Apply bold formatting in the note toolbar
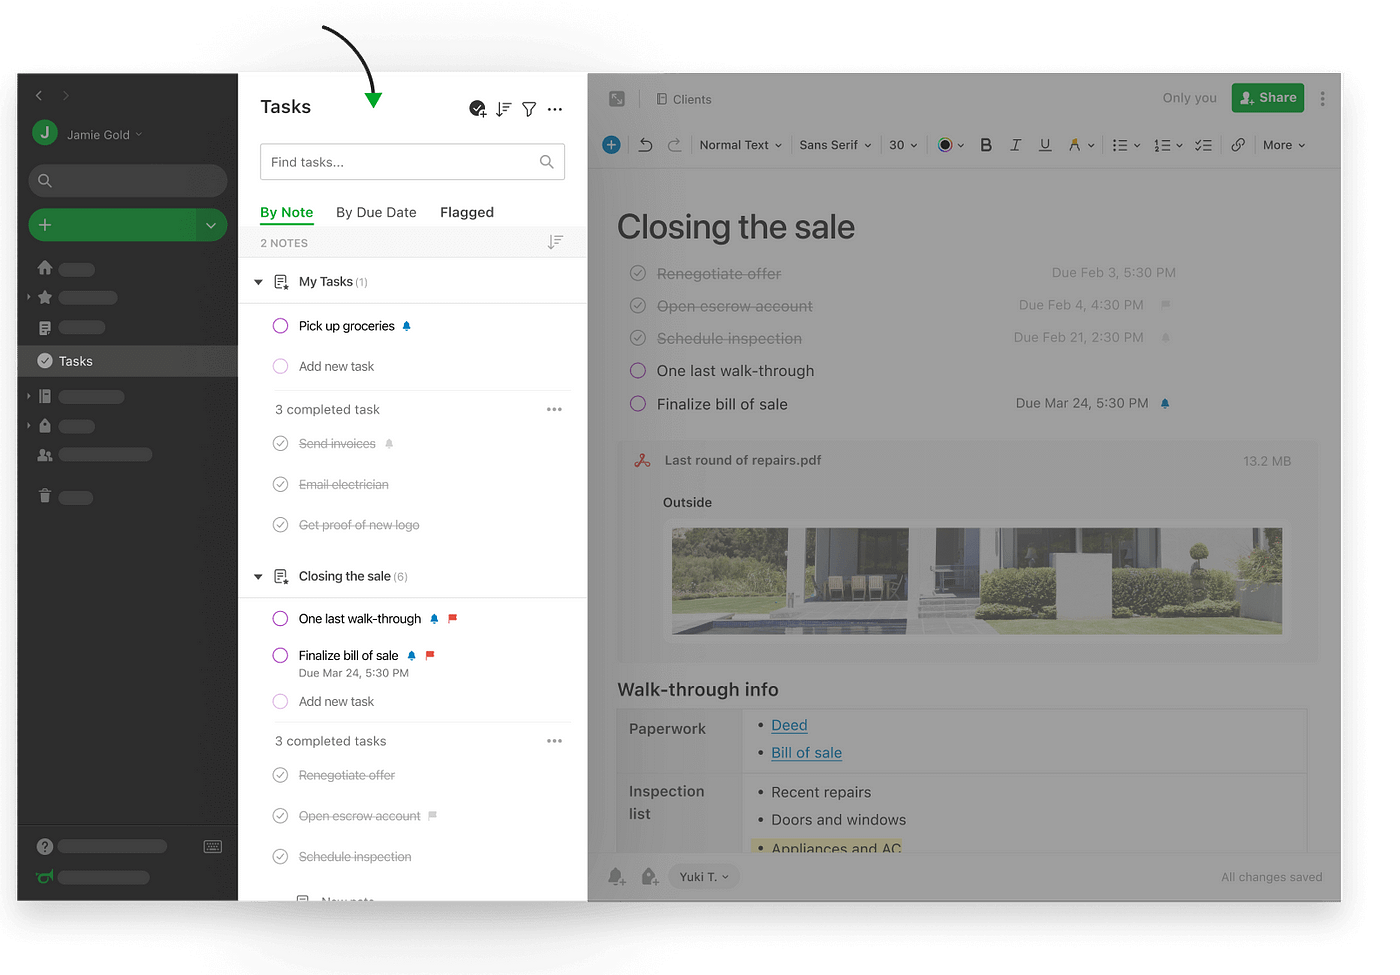The height and width of the screenshot is (975, 1400). (986, 145)
